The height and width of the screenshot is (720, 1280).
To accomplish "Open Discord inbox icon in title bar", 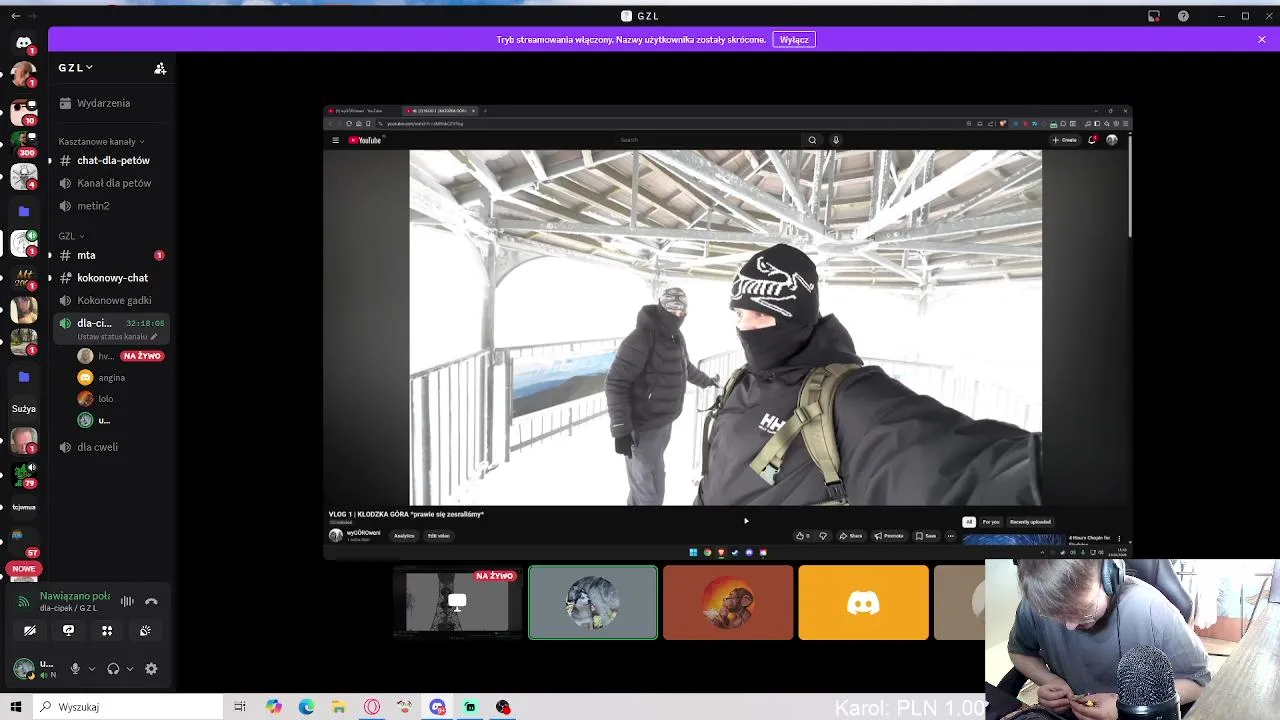I will coord(1153,16).
